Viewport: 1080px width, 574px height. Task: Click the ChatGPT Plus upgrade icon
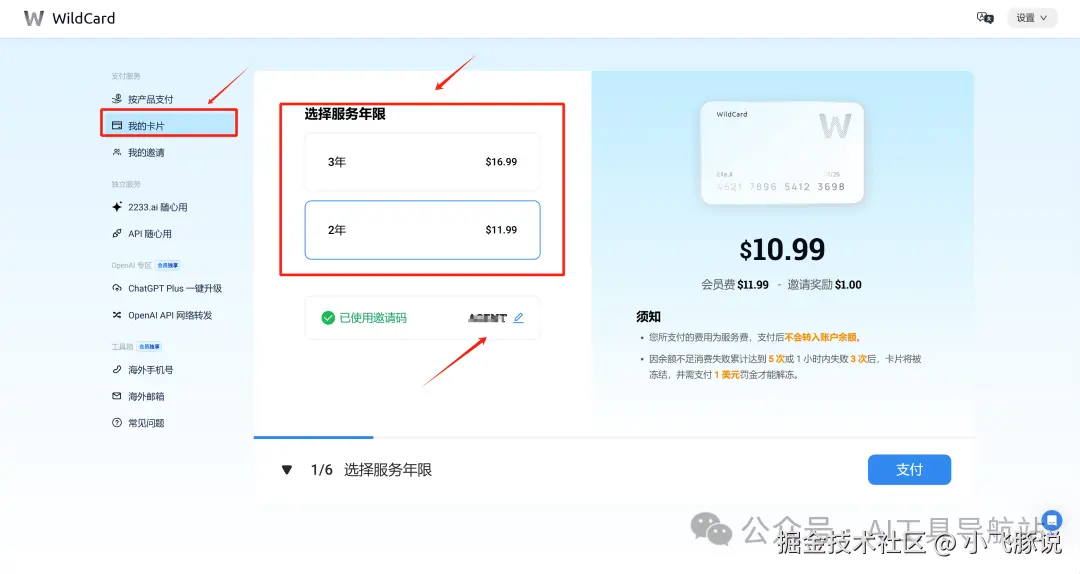[x=116, y=288]
